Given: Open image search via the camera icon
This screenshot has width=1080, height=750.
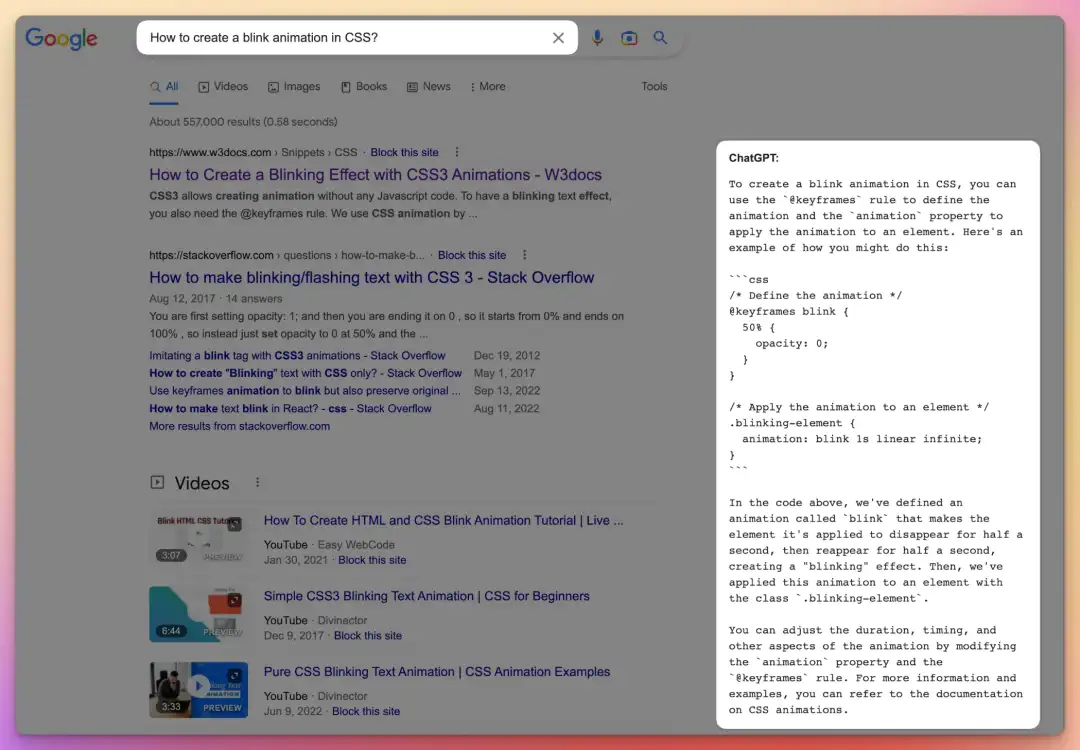Looking at the screenshot, I should click(x=629, y=38).
